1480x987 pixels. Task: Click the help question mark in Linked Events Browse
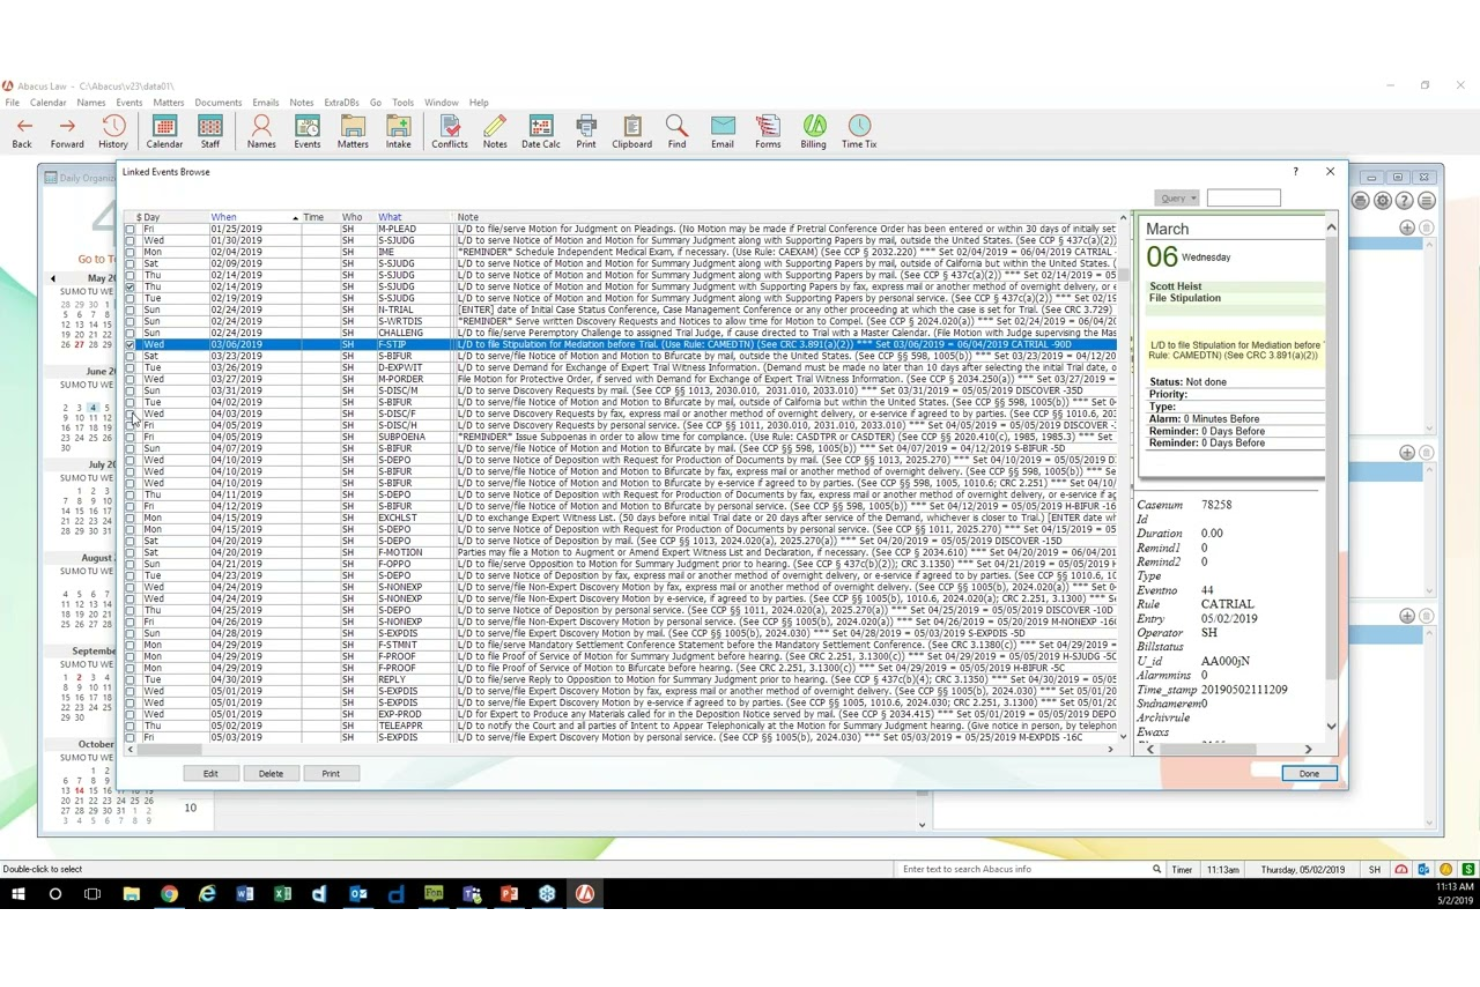click(1295, 172)
